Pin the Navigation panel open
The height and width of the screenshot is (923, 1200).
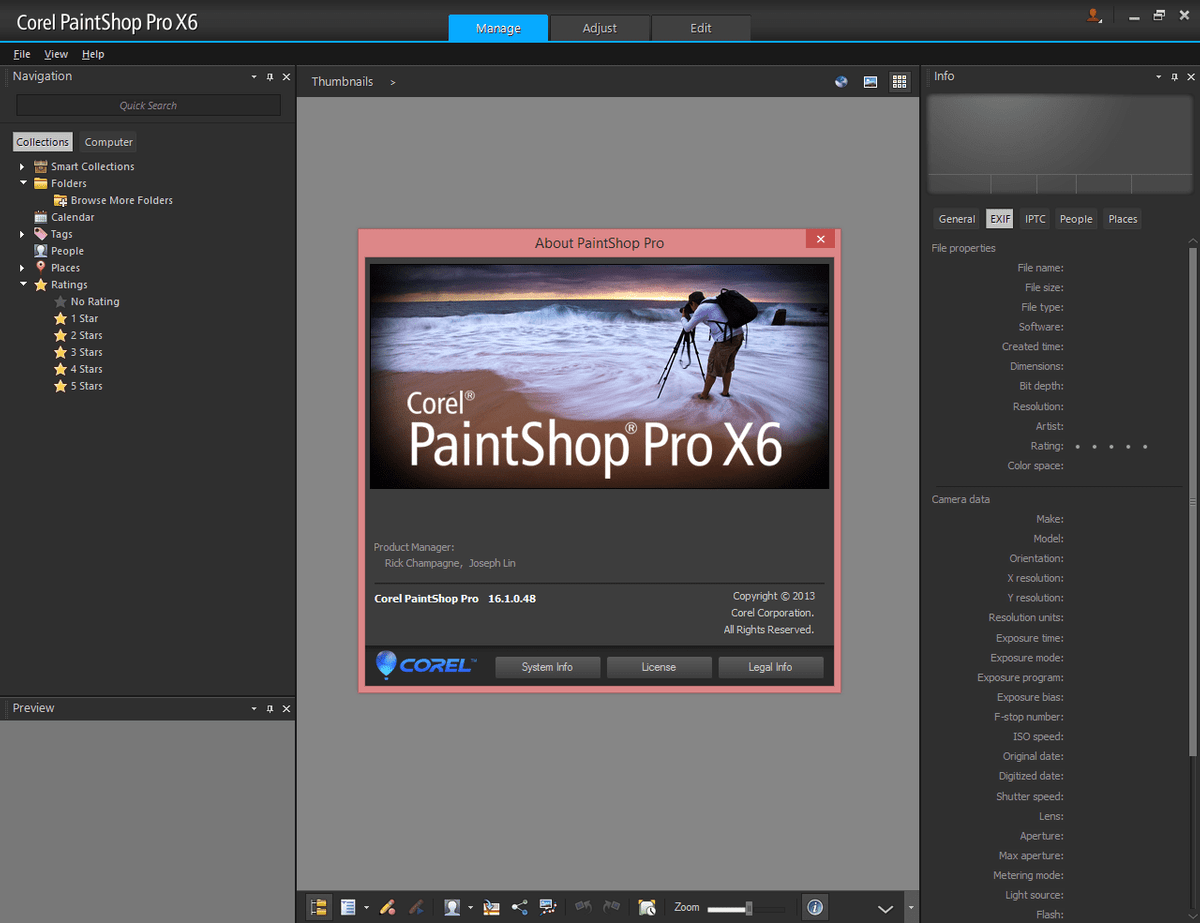coord(269,76)
